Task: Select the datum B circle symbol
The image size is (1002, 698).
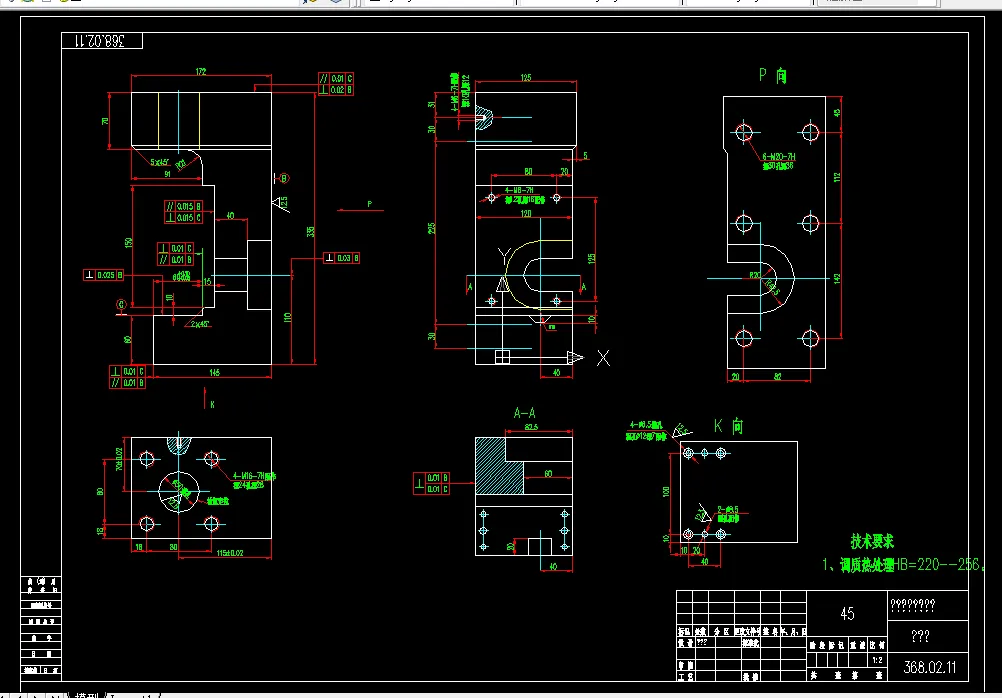Action: point(284,178)
